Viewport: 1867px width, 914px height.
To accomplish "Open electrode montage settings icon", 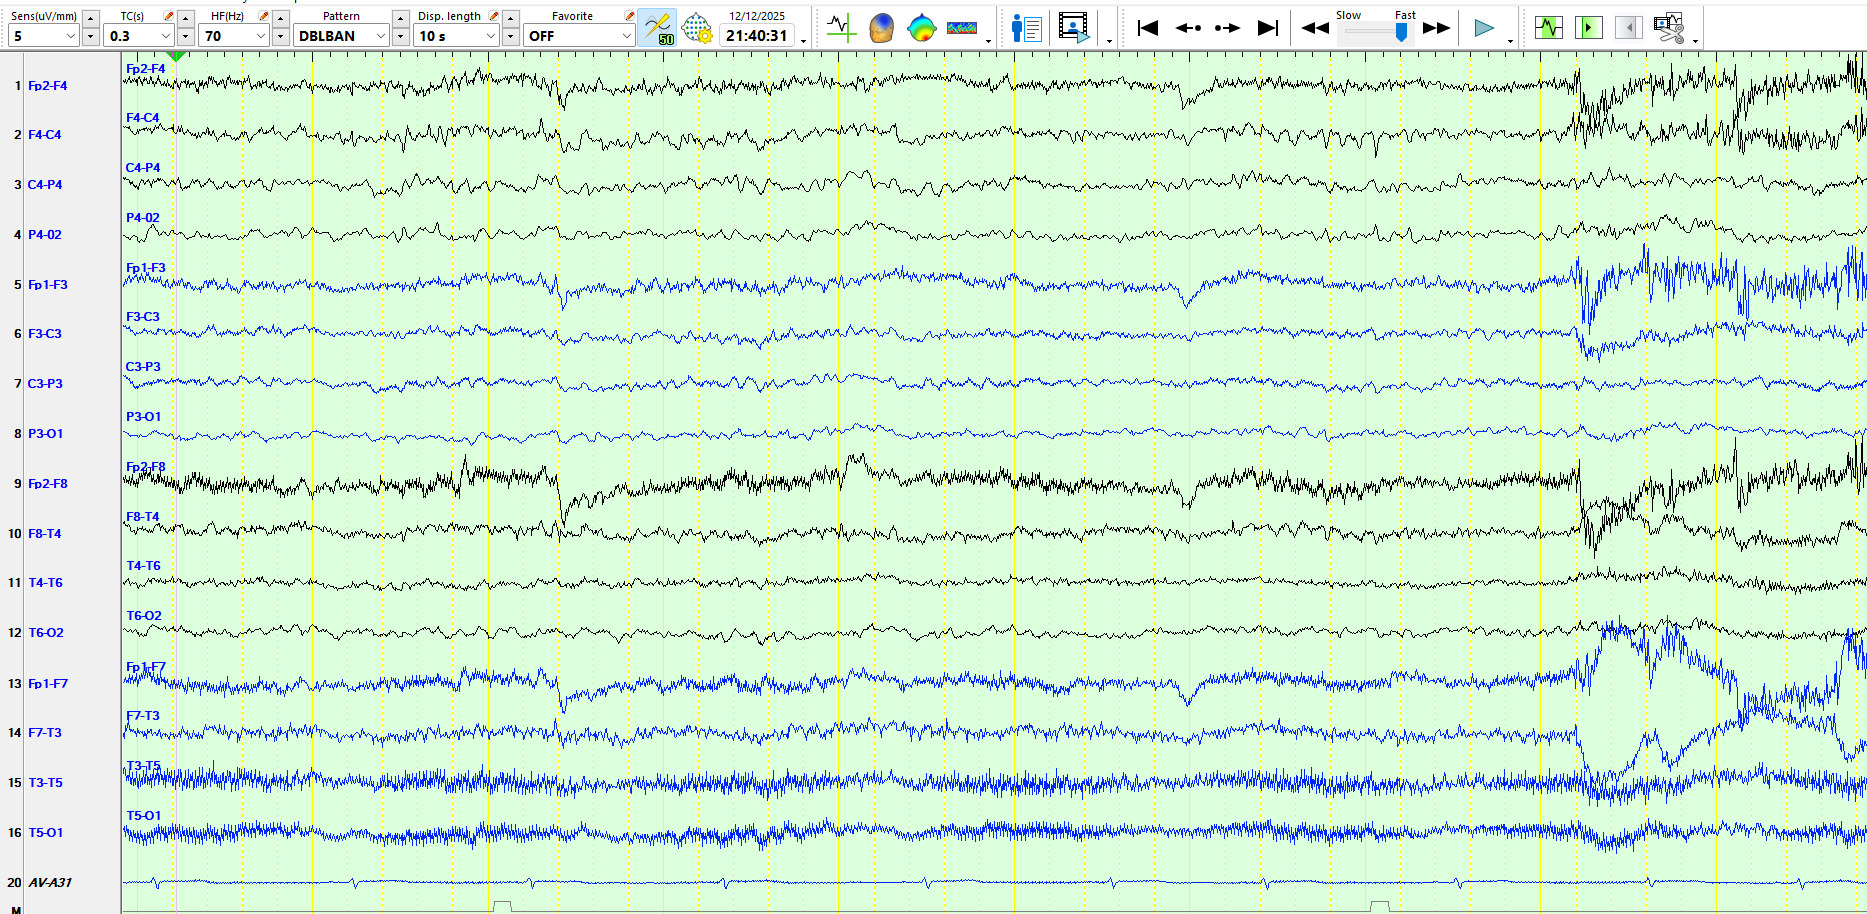I will pos(697,28).
